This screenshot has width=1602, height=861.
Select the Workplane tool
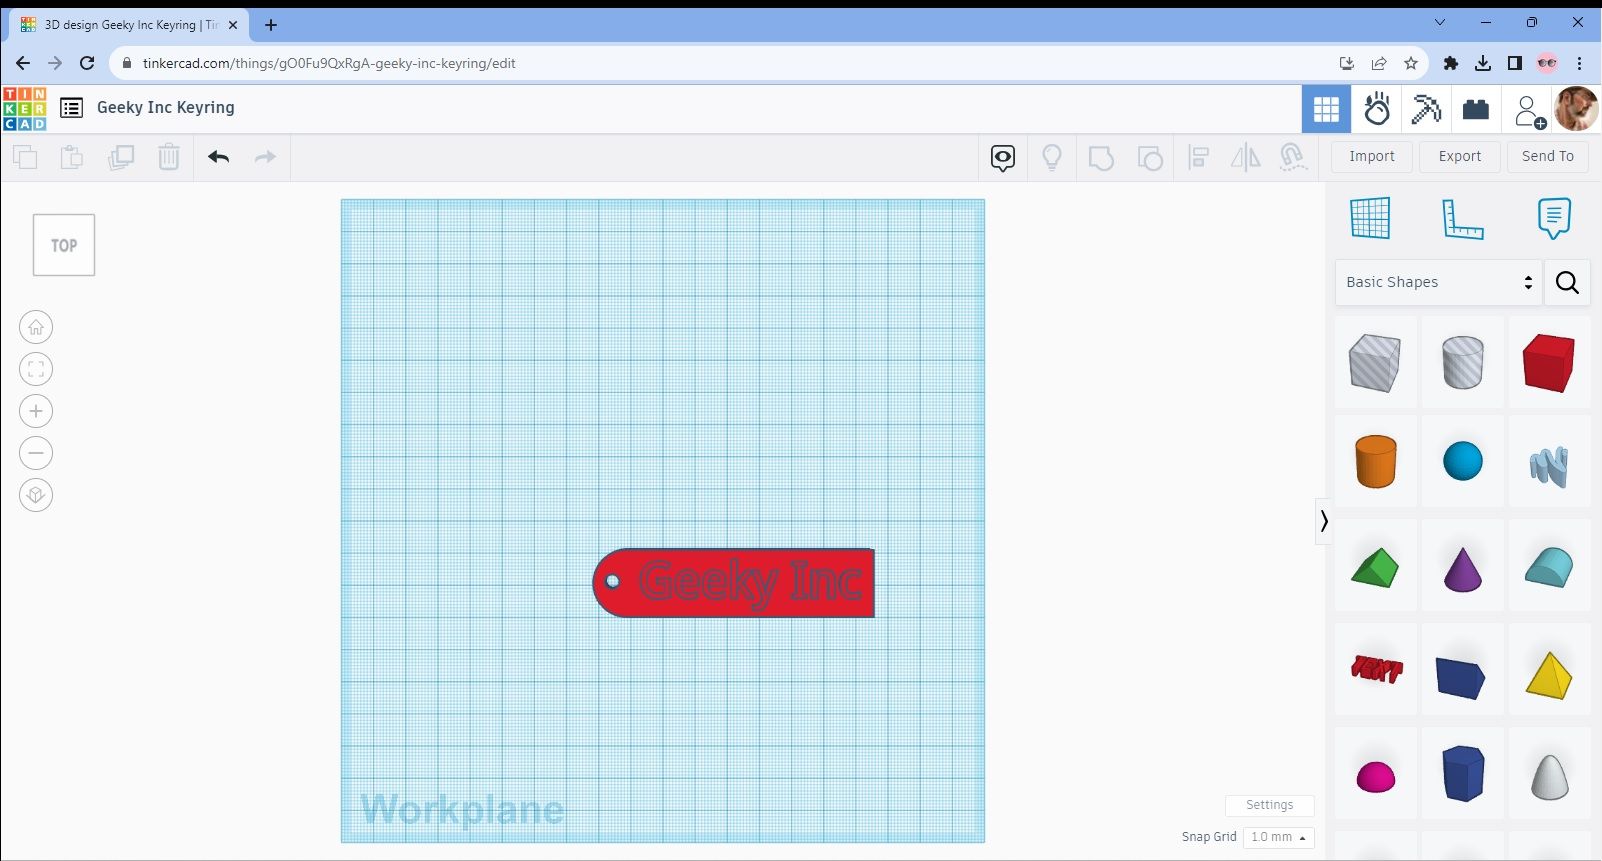[x=1370, y=218]
